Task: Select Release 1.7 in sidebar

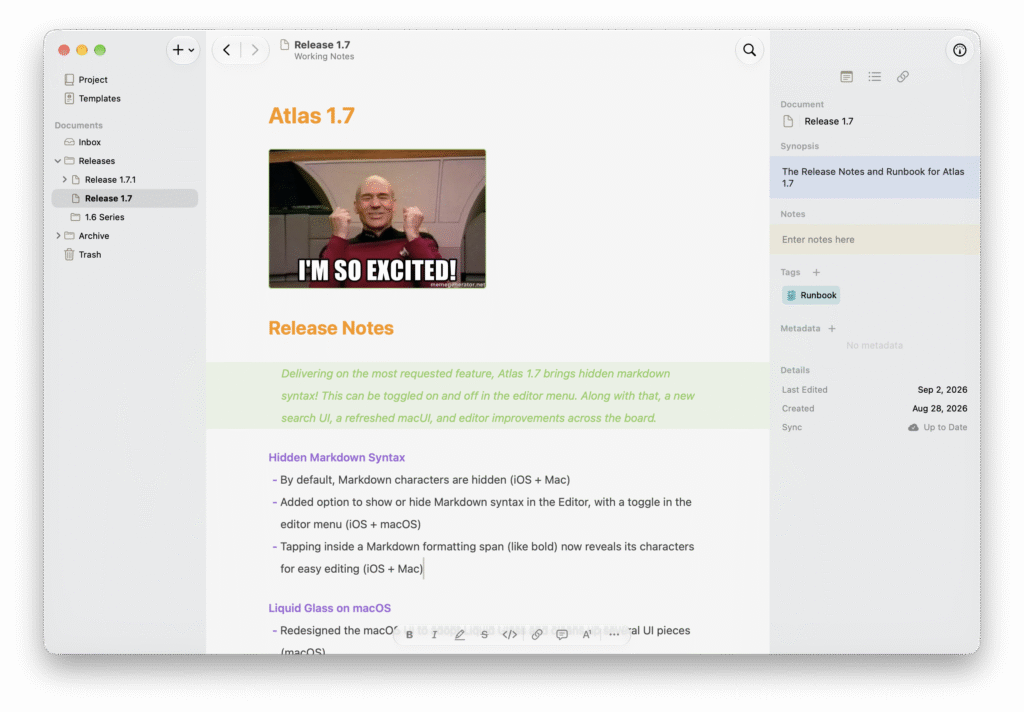Action: [x=125, y=199]
